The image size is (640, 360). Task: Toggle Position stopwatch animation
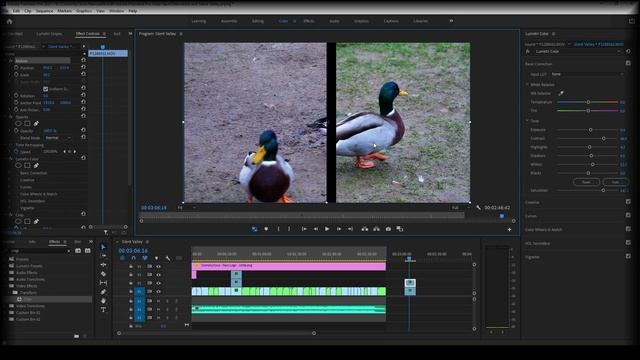[16, 68]
